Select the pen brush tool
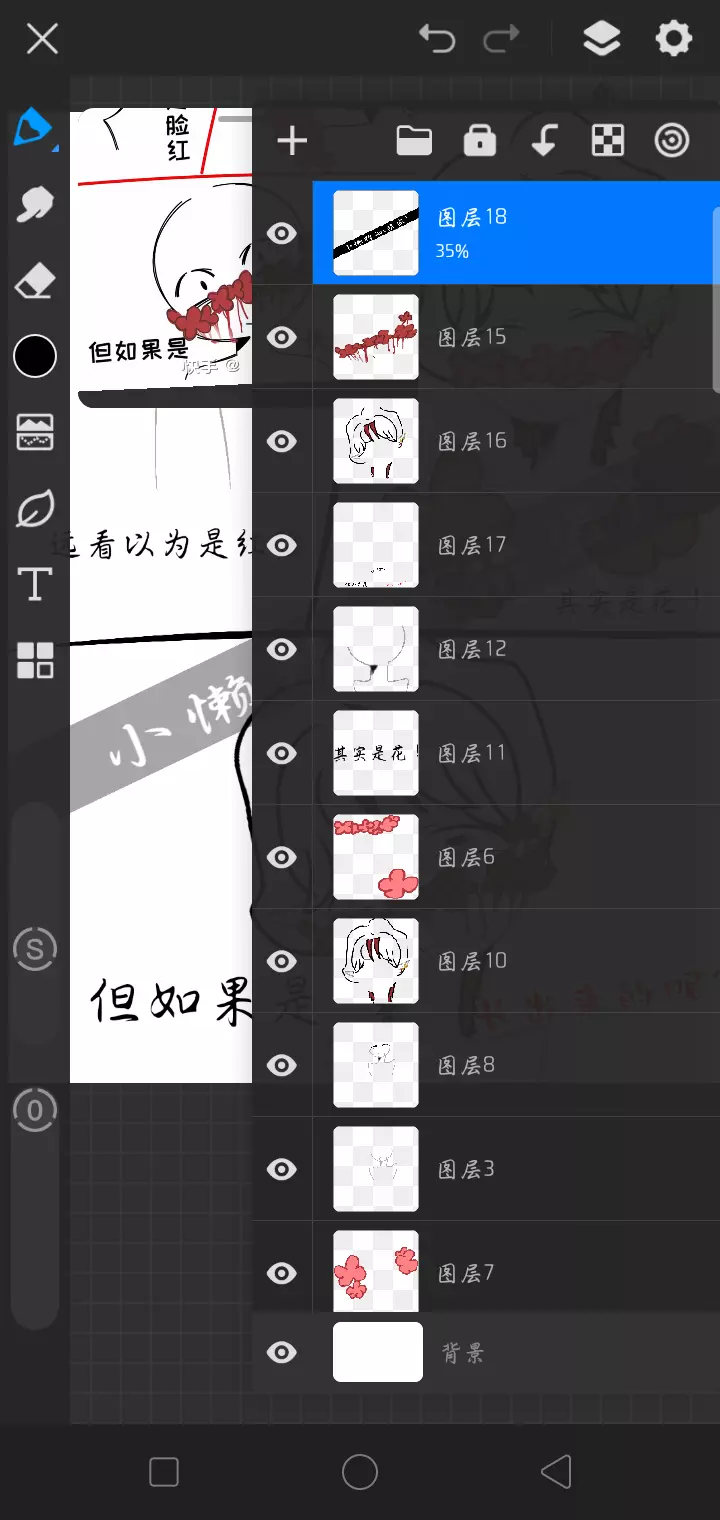This screenshot has height=1520, width=720. pyautogui.click(x=33, y=130)
